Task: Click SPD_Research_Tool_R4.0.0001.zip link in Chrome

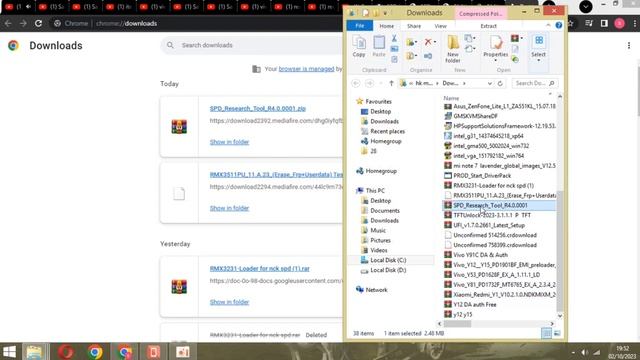Action: coord(258,109)
